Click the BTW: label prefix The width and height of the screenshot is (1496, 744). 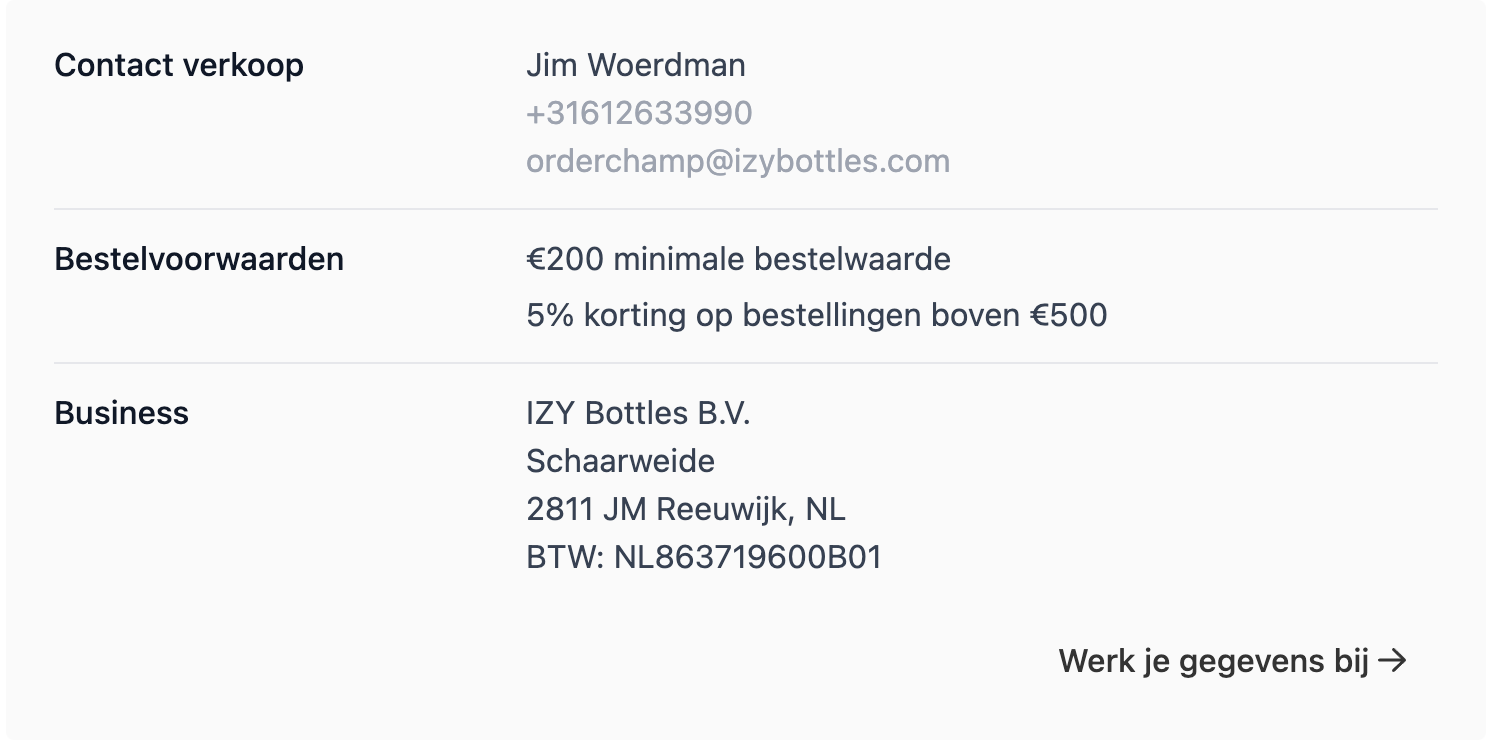pos(565,557)
